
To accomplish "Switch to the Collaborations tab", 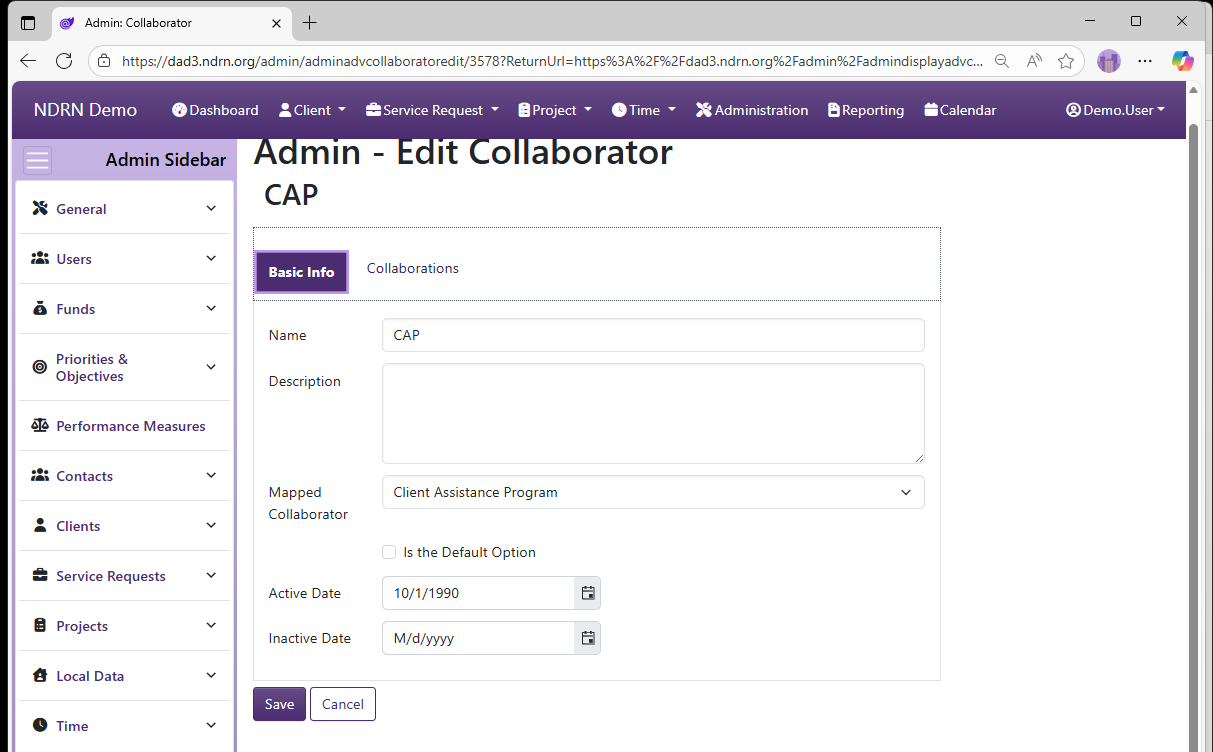I will 413,268.
